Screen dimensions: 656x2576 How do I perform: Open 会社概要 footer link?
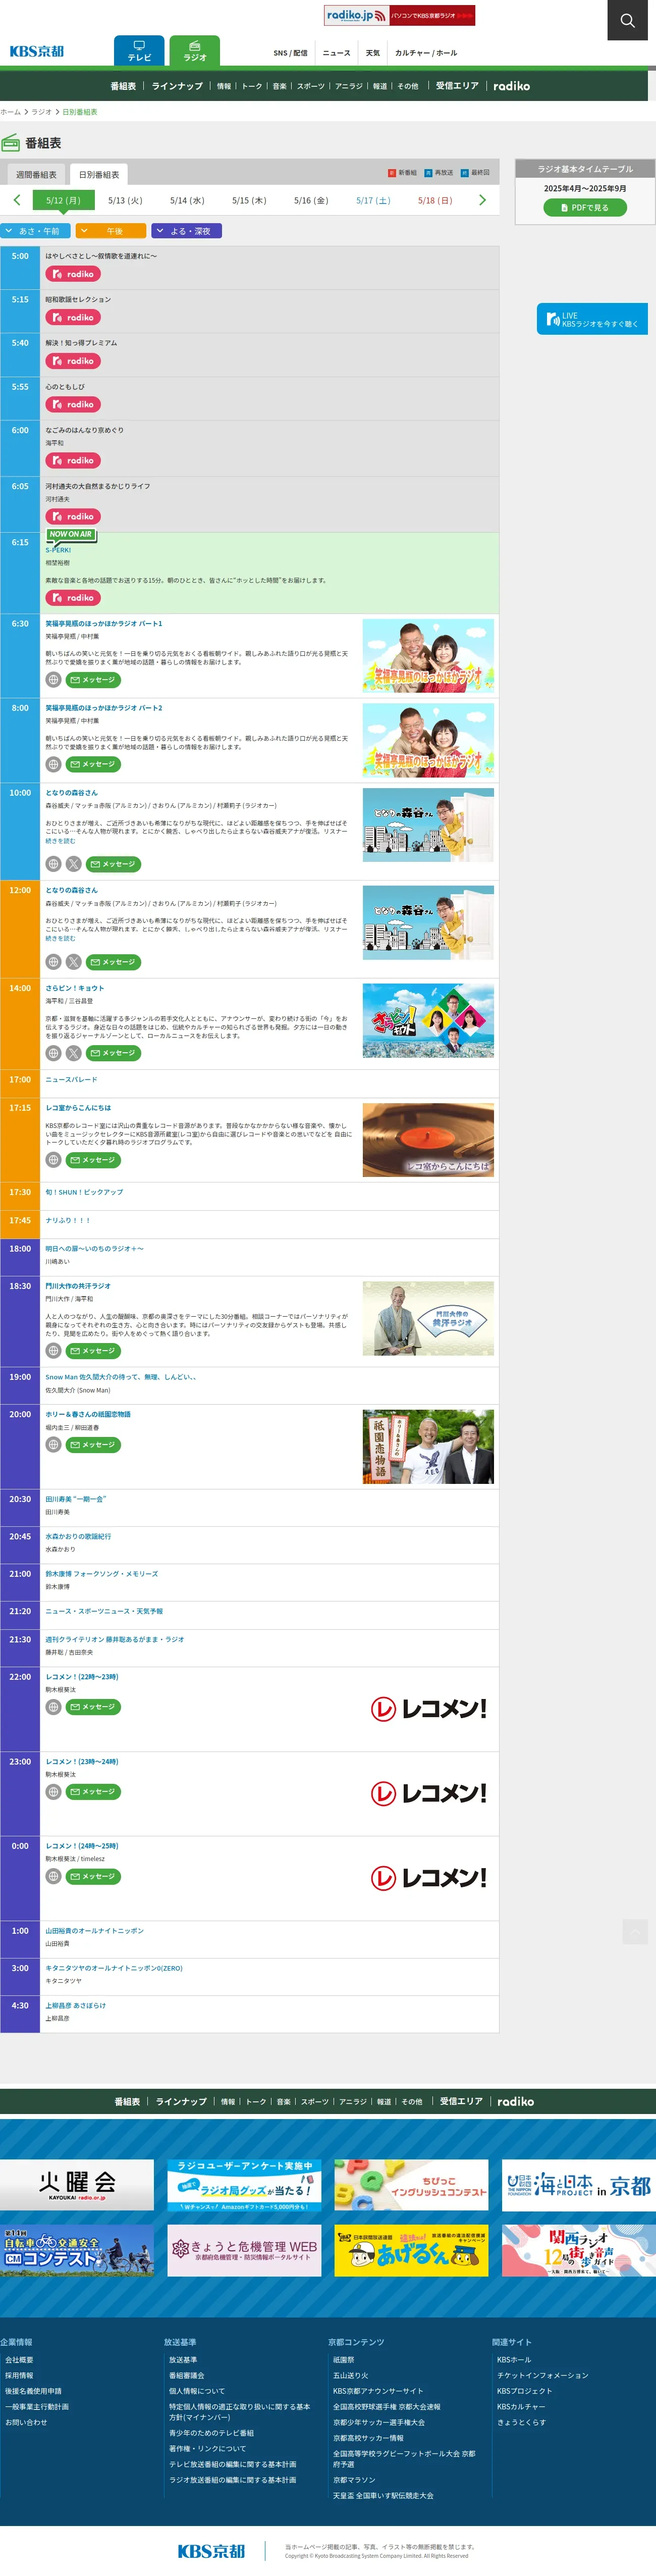(19, 2359)
